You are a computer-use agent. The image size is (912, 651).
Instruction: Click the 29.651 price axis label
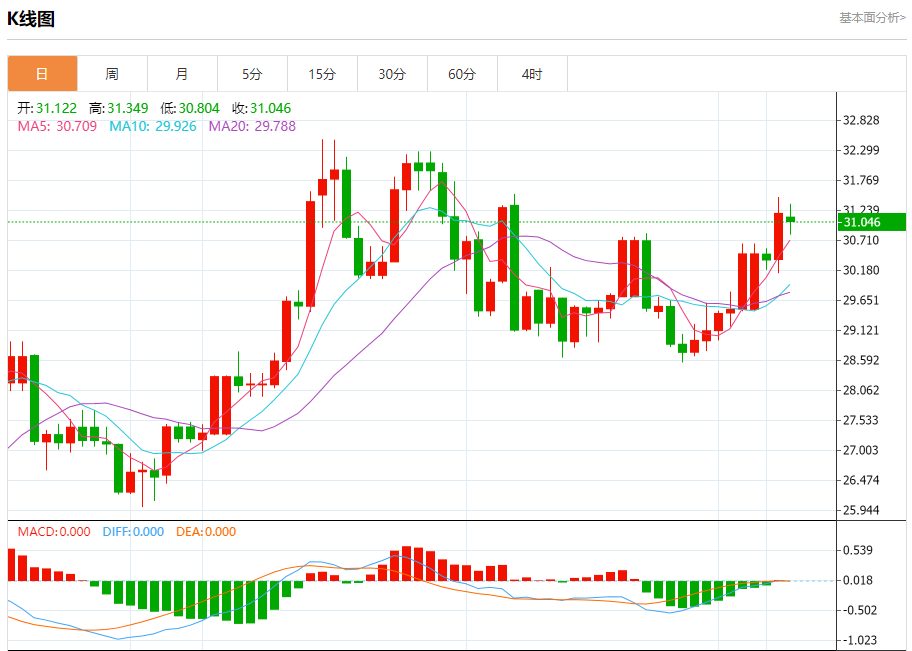pyautogui.click(x=861, y=300)
